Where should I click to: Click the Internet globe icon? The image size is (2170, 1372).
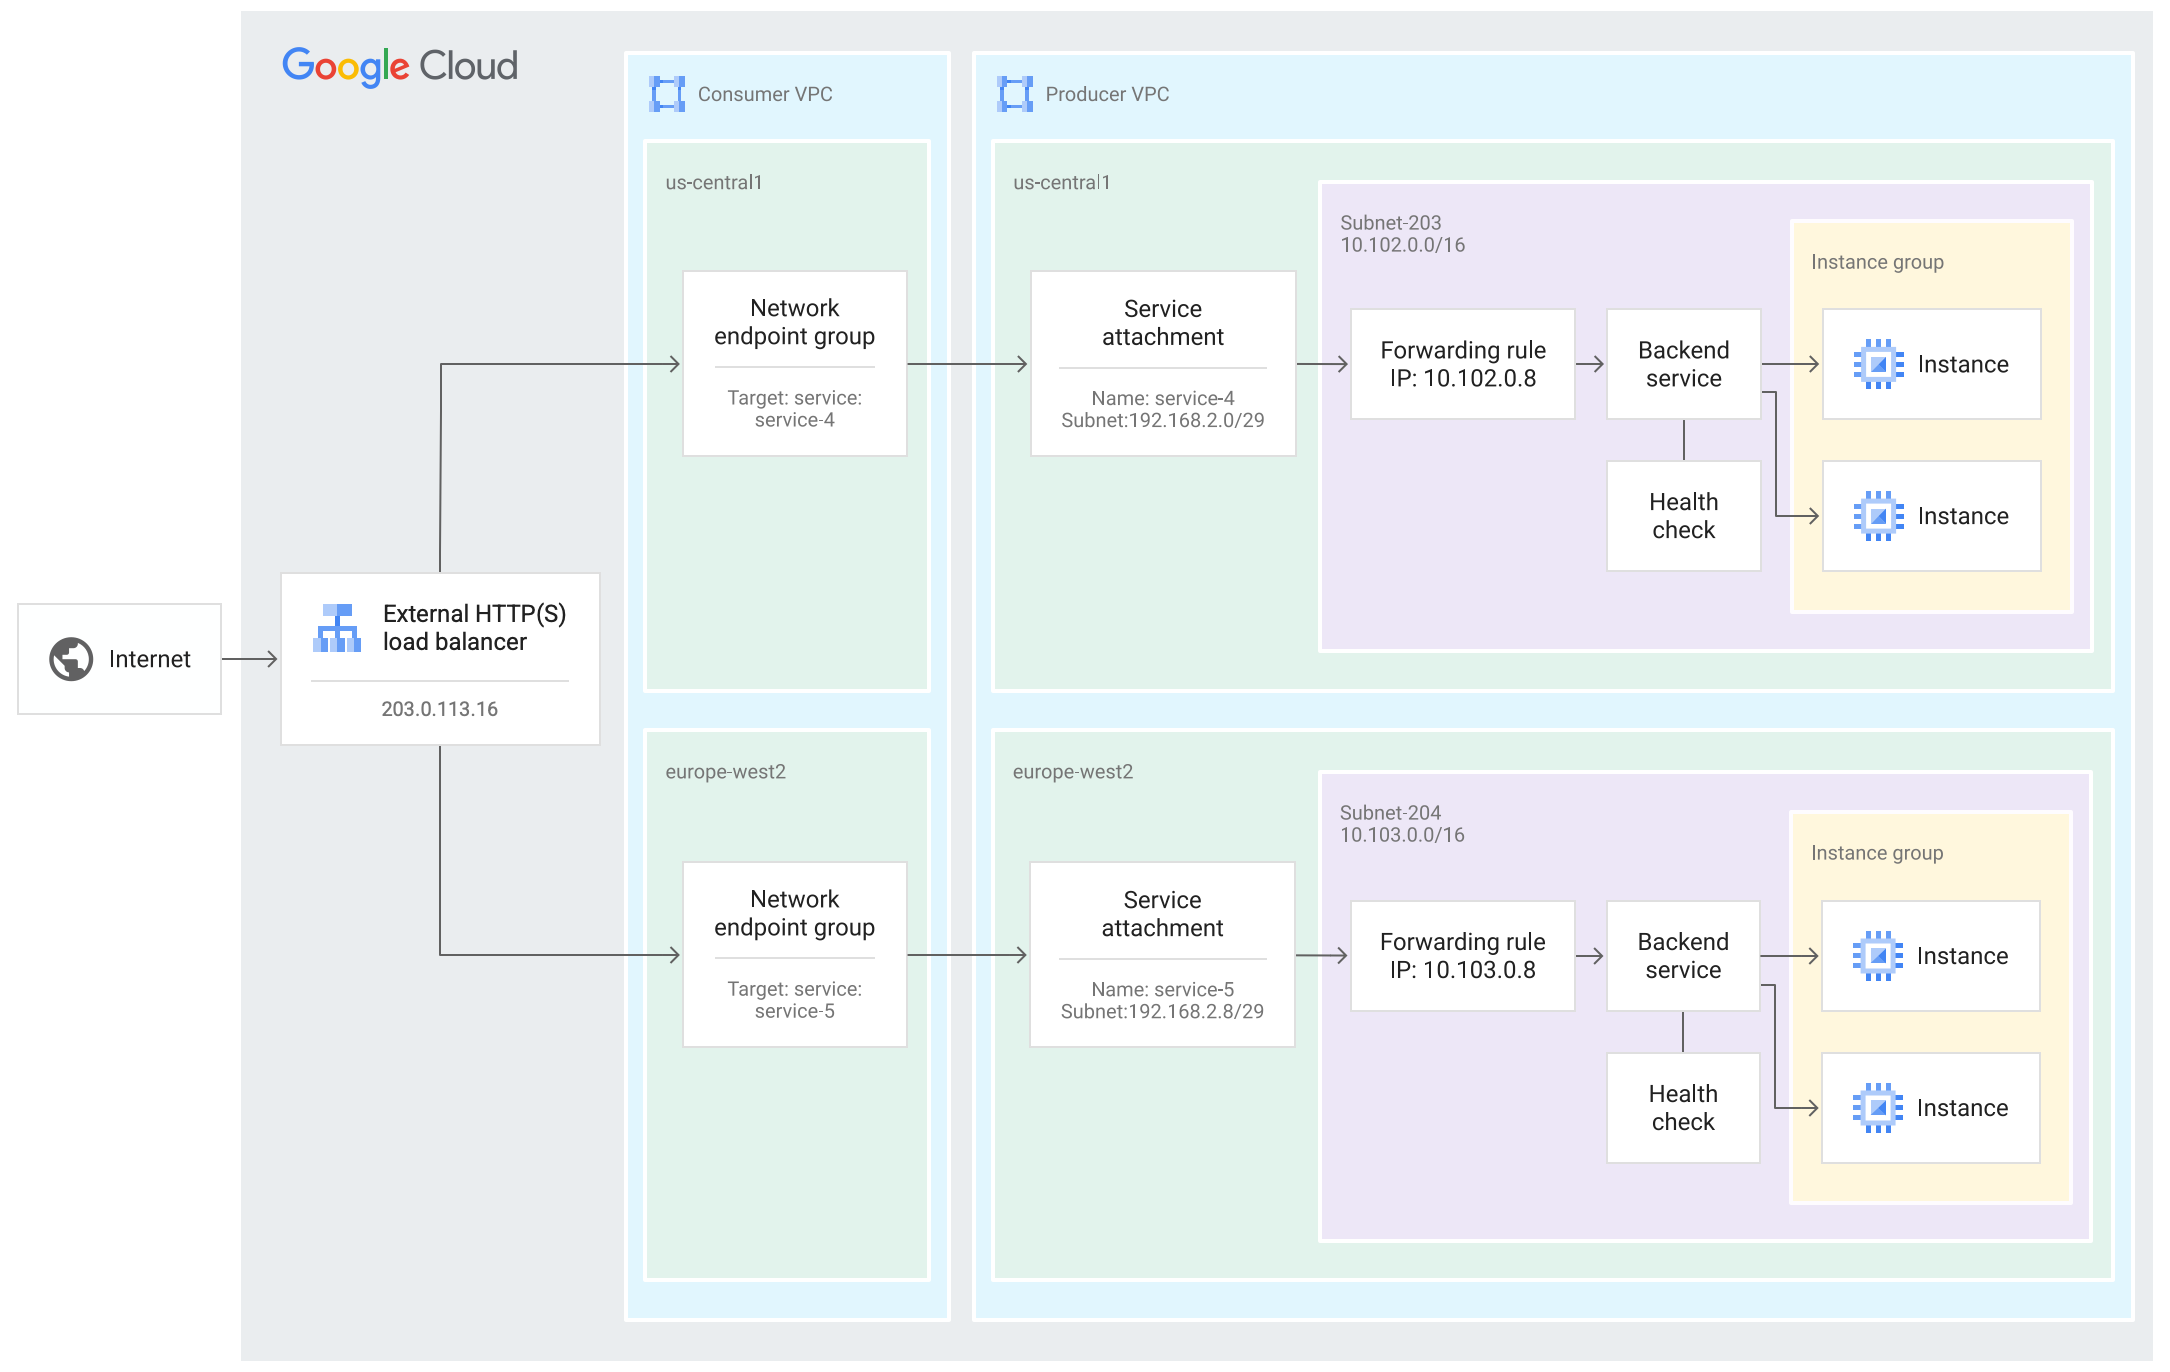[x=71, y=659]
